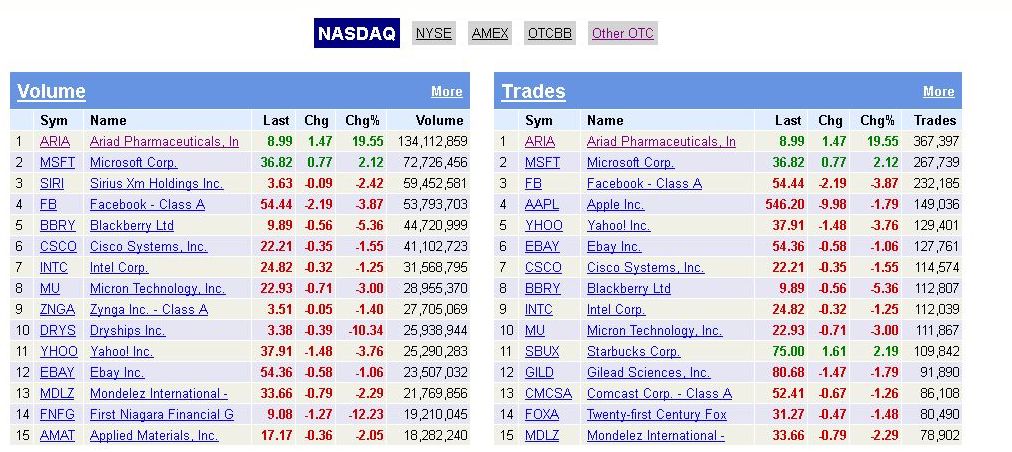The height and width of the screenshot is (452, 1012).
Task: Switch to the NYSE exchange tab
Action: tap(433, 33)
